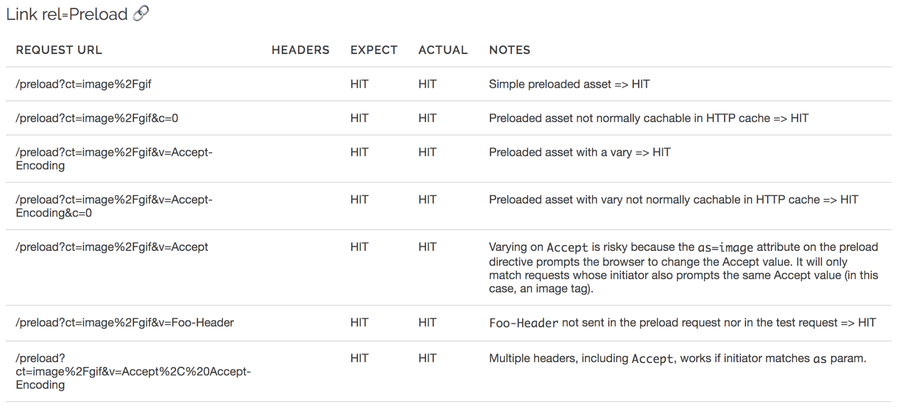Select the URL with v=Foo-Header
The width and height of the screenshot is (900, 409).
tap(125, 322)
